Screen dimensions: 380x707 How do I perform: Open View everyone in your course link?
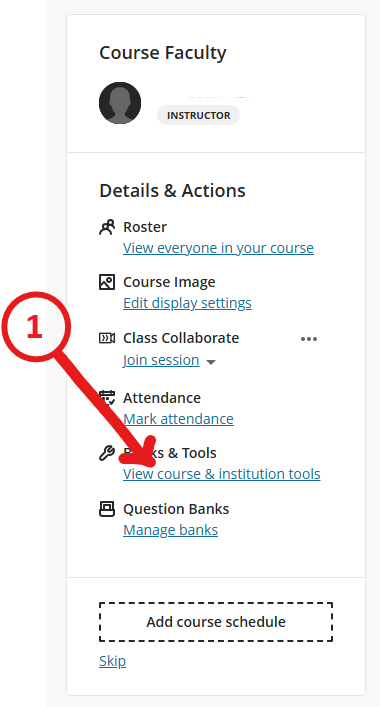coord(218,248)
